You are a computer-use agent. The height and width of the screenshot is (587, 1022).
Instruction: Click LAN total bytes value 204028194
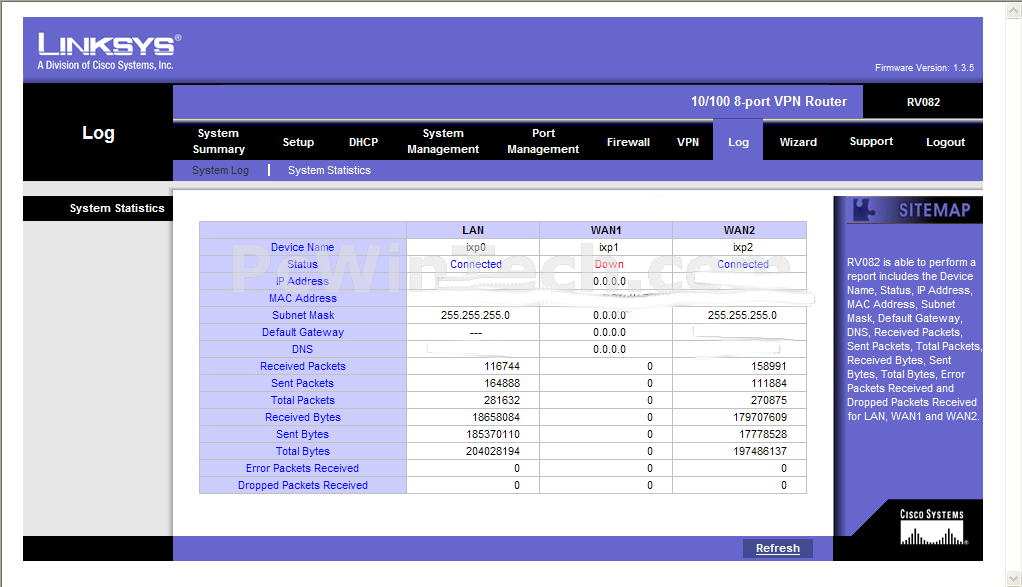[493, 451]
